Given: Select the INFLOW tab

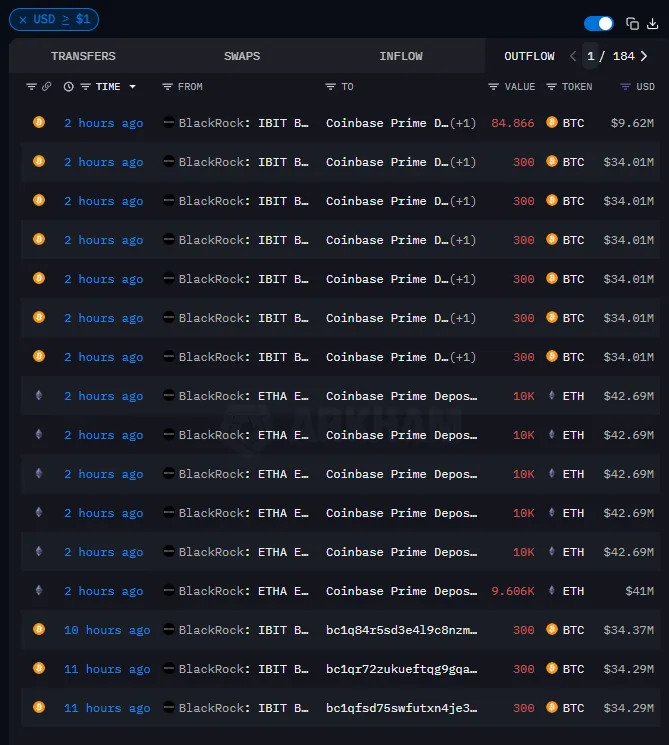Looking at the screenshot, I should click(400, 56).
